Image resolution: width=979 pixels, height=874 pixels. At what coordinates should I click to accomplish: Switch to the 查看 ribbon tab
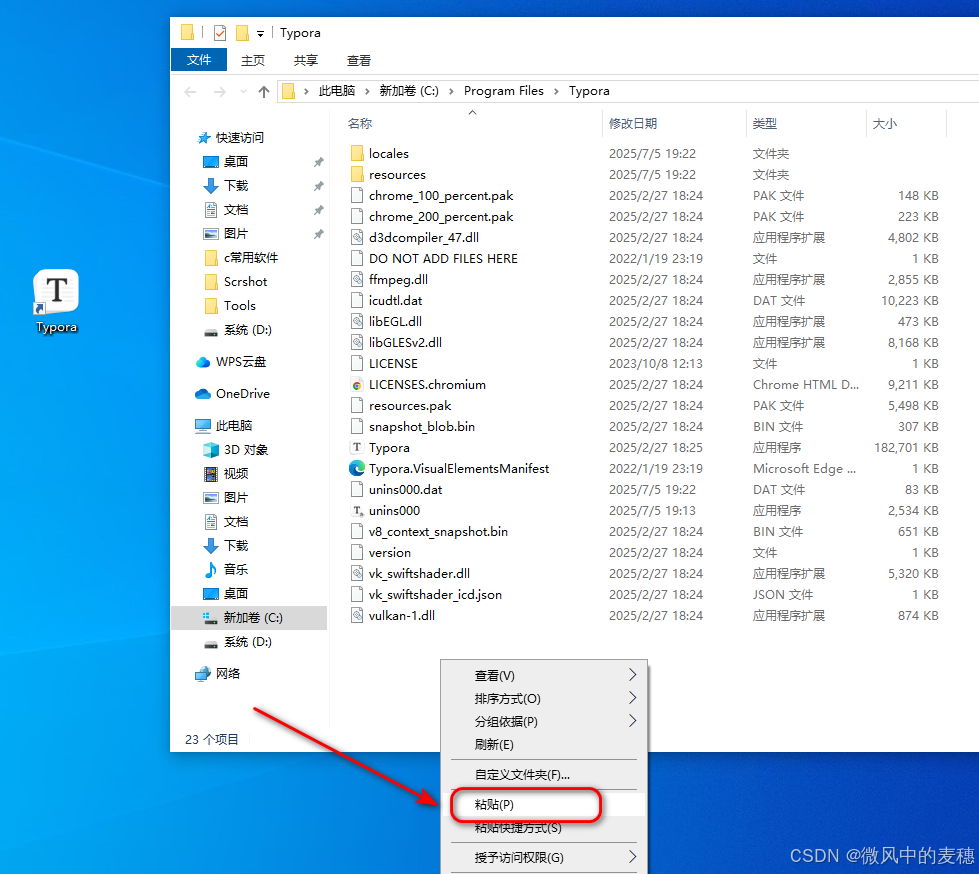click(x=359, y=61)
